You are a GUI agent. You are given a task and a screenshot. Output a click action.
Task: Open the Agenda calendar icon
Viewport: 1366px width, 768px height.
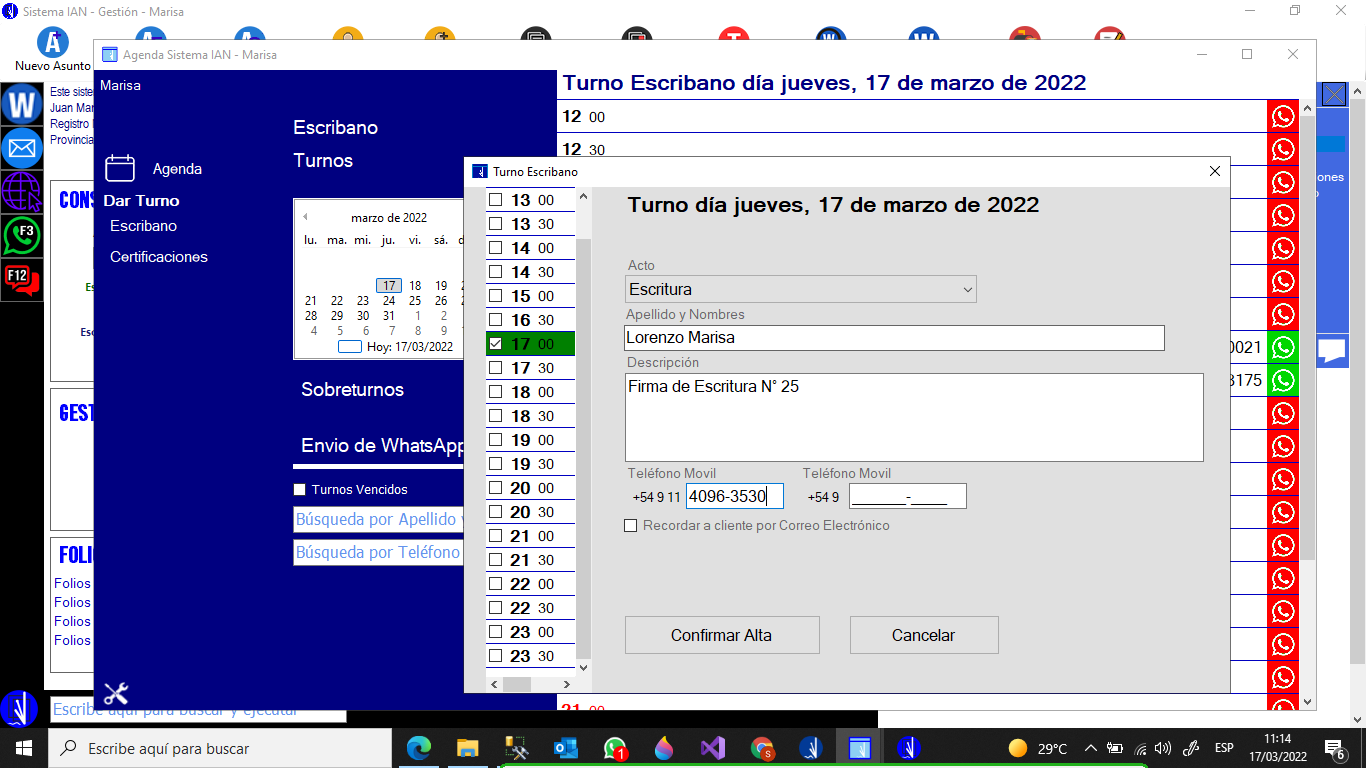(120, 168)
